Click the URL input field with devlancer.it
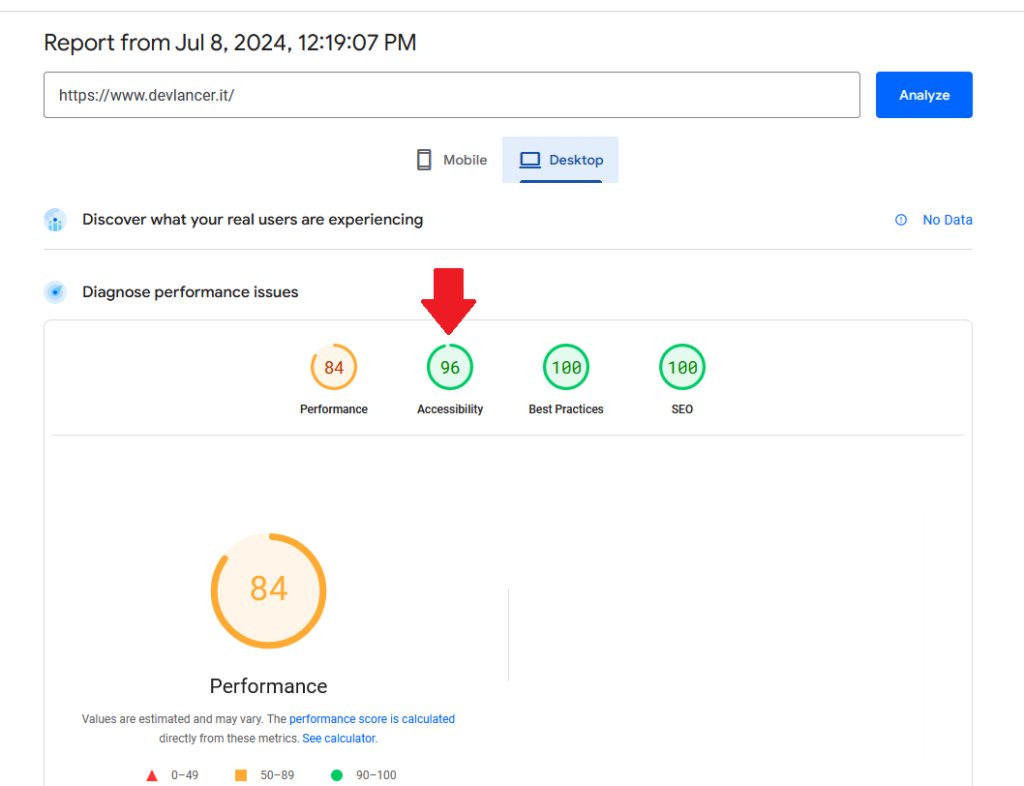 pyautogui.click(x=451, y=95)
